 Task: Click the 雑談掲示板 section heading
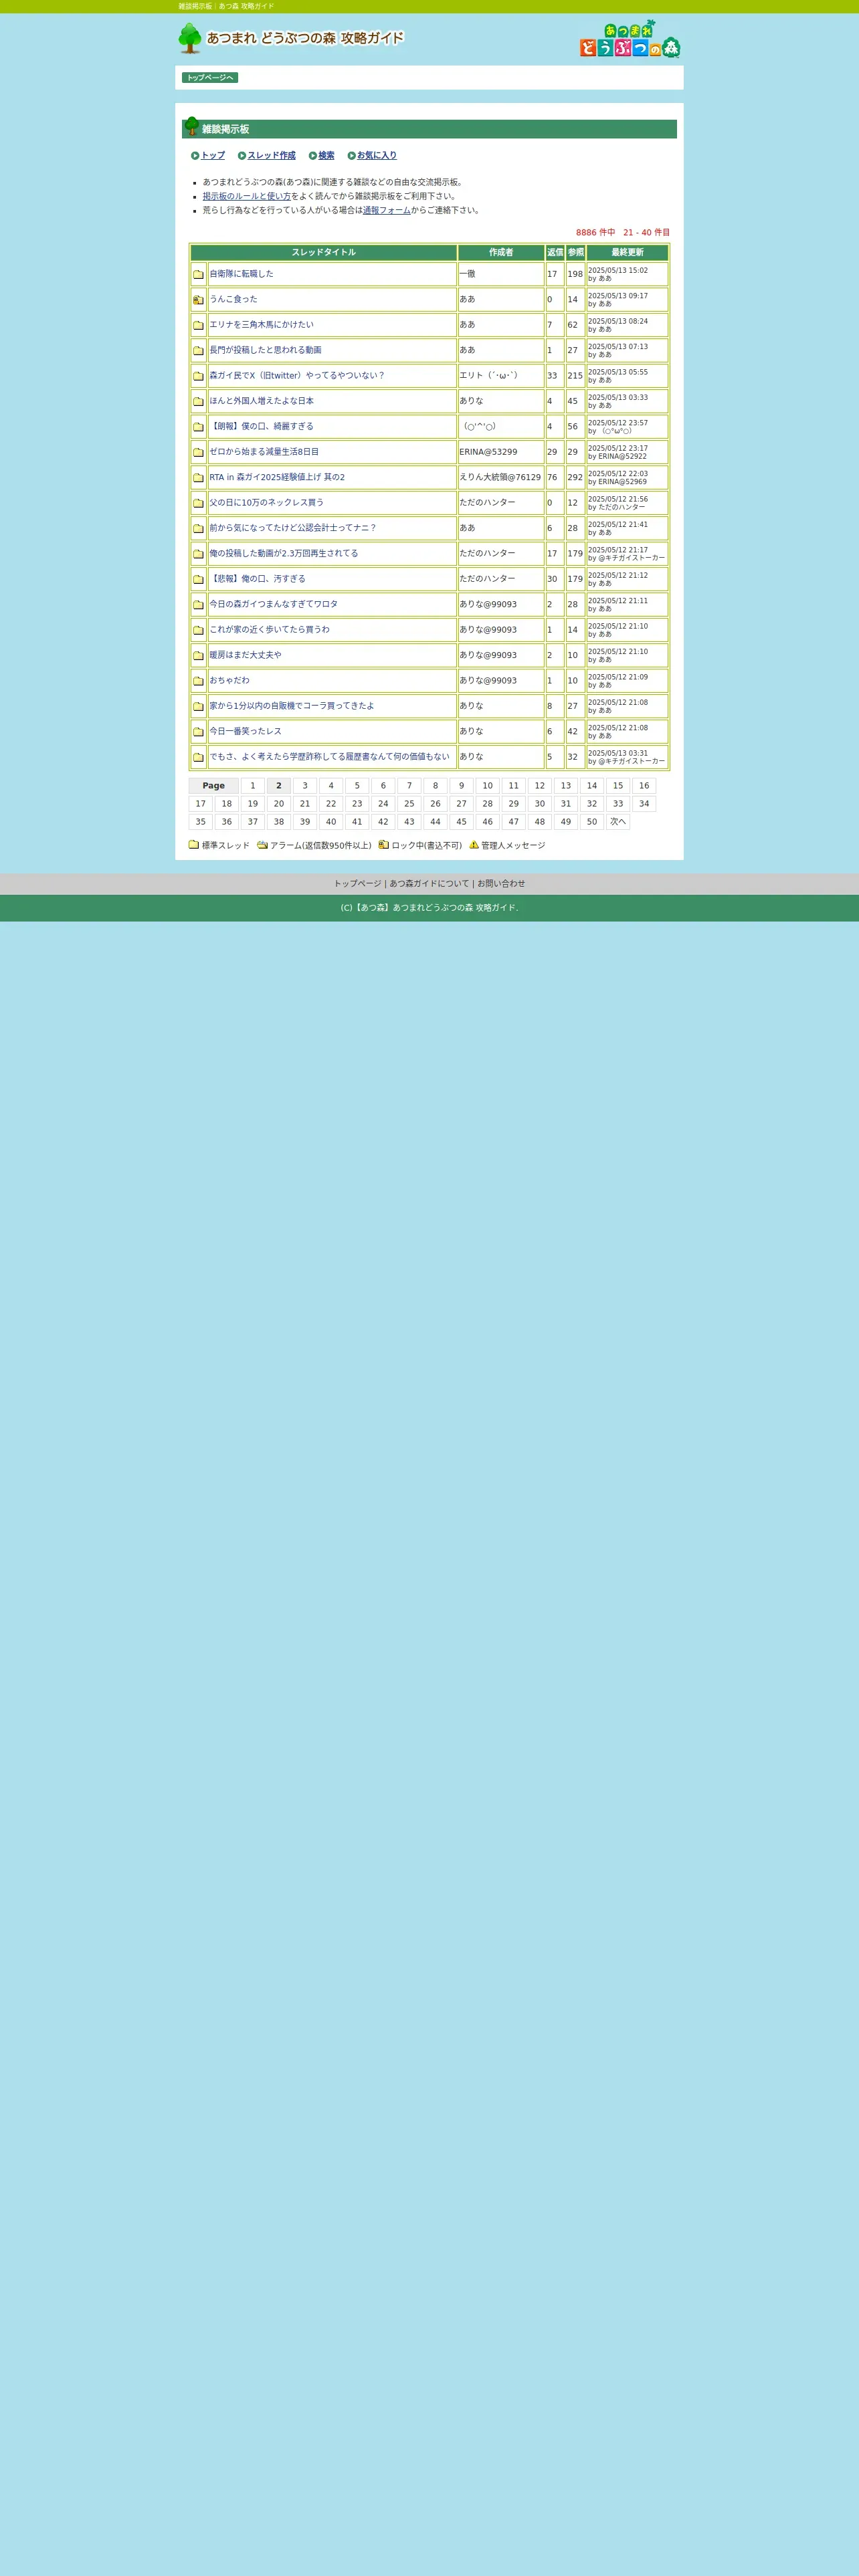[x=226, y=130]
